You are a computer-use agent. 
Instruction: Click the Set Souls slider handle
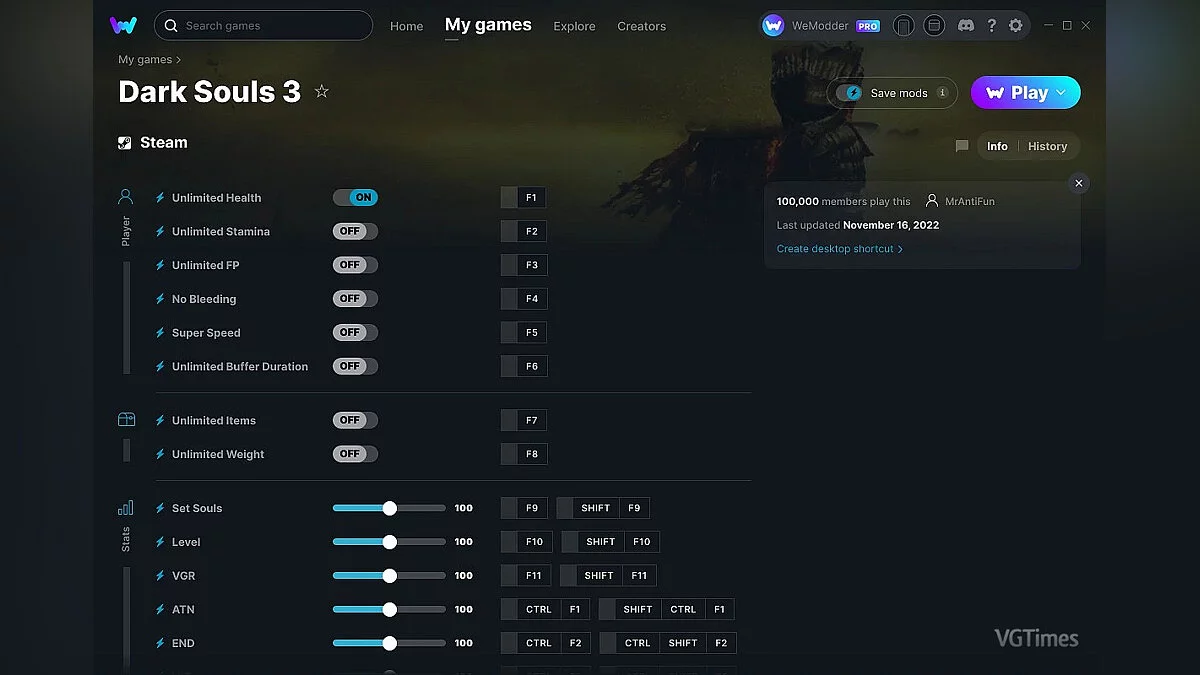389,508
